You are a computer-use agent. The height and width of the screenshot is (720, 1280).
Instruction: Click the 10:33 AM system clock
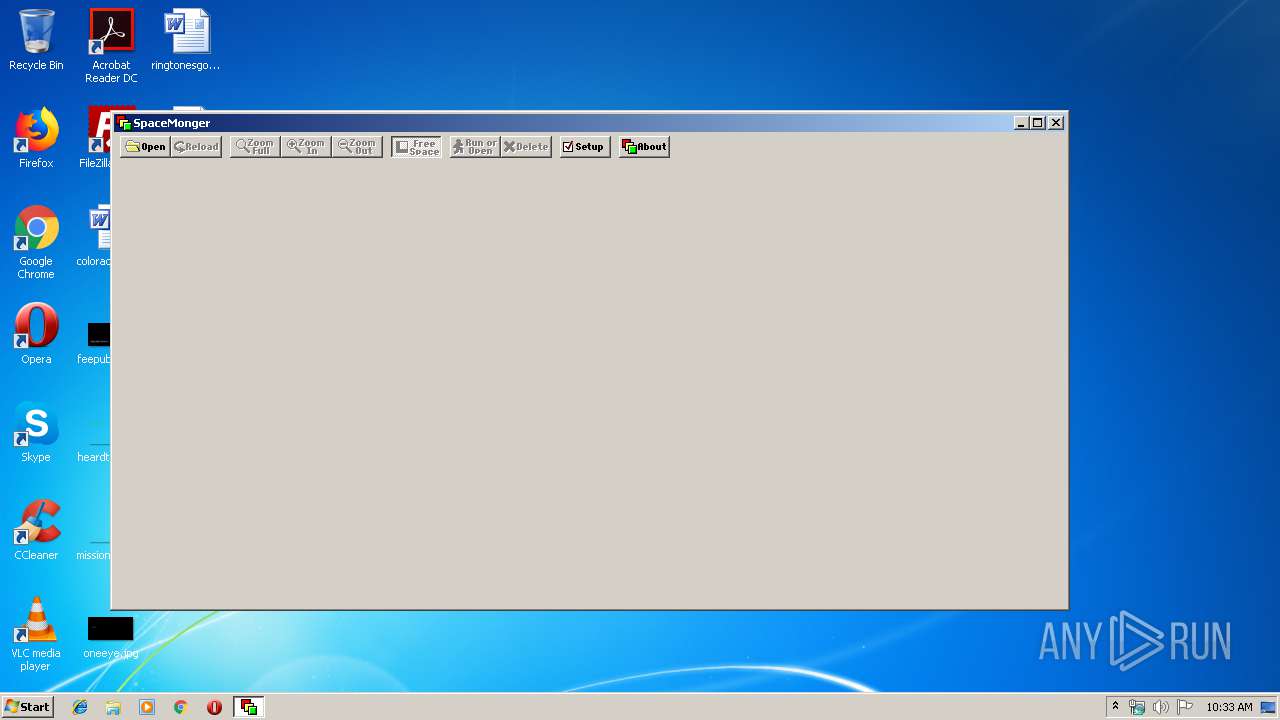[x=1229, y=707]
